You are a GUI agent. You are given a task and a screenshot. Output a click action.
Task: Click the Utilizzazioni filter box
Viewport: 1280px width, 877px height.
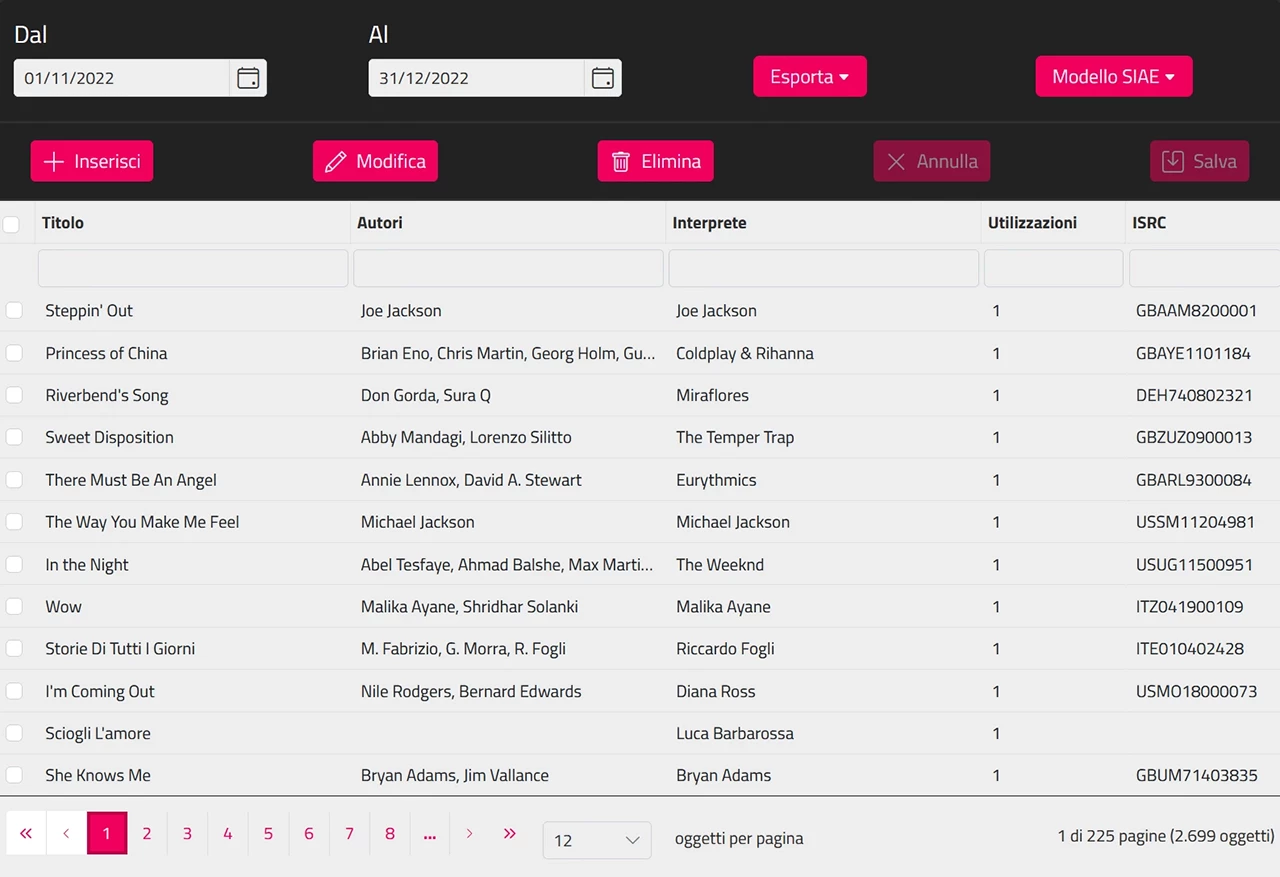coord(1054,268)
